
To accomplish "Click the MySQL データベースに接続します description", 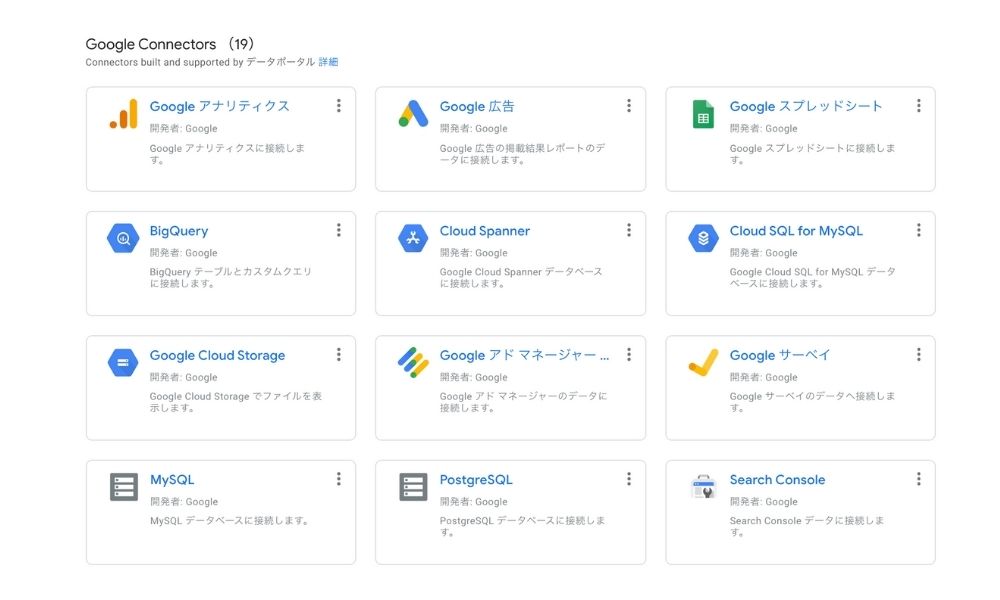I will (230, 521).
